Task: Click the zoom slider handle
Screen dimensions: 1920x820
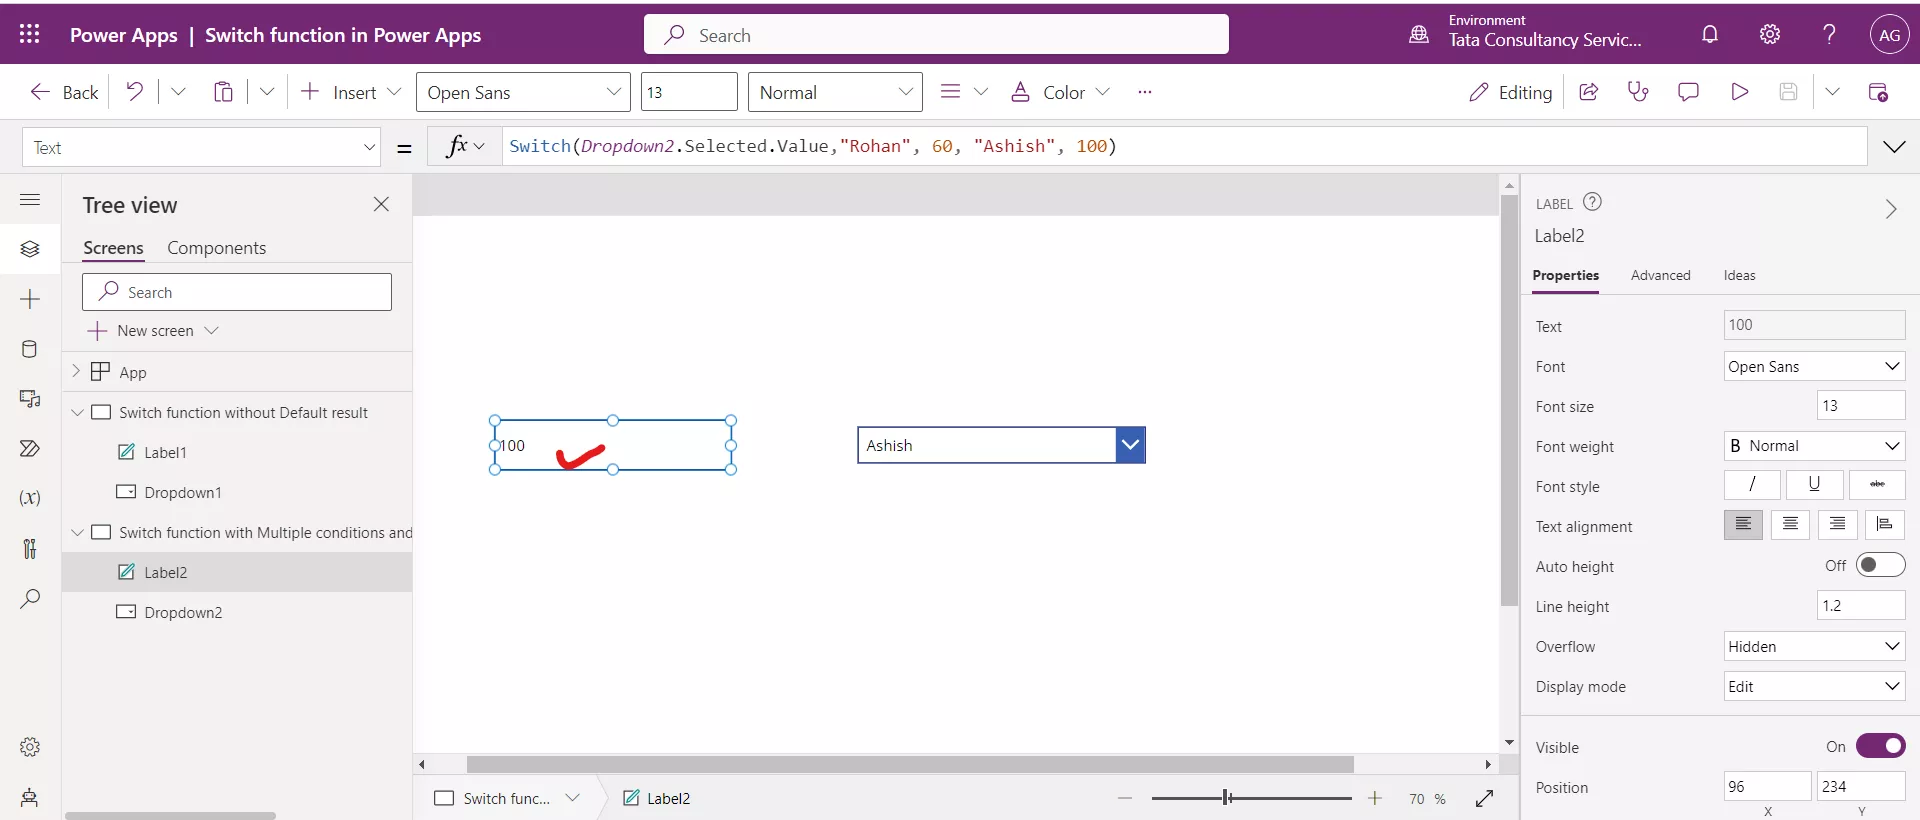Action: pos(1227,797)
